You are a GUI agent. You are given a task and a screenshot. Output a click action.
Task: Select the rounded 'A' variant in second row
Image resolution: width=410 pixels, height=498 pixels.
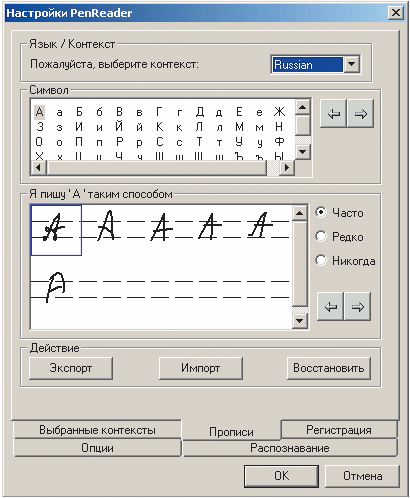click(55, 287)
